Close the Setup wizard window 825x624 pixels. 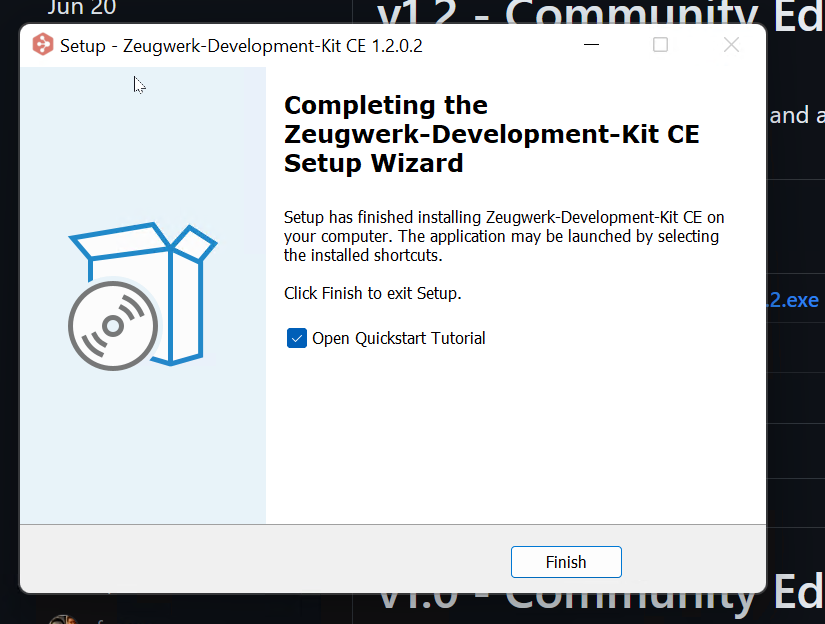tap(731, 45)
